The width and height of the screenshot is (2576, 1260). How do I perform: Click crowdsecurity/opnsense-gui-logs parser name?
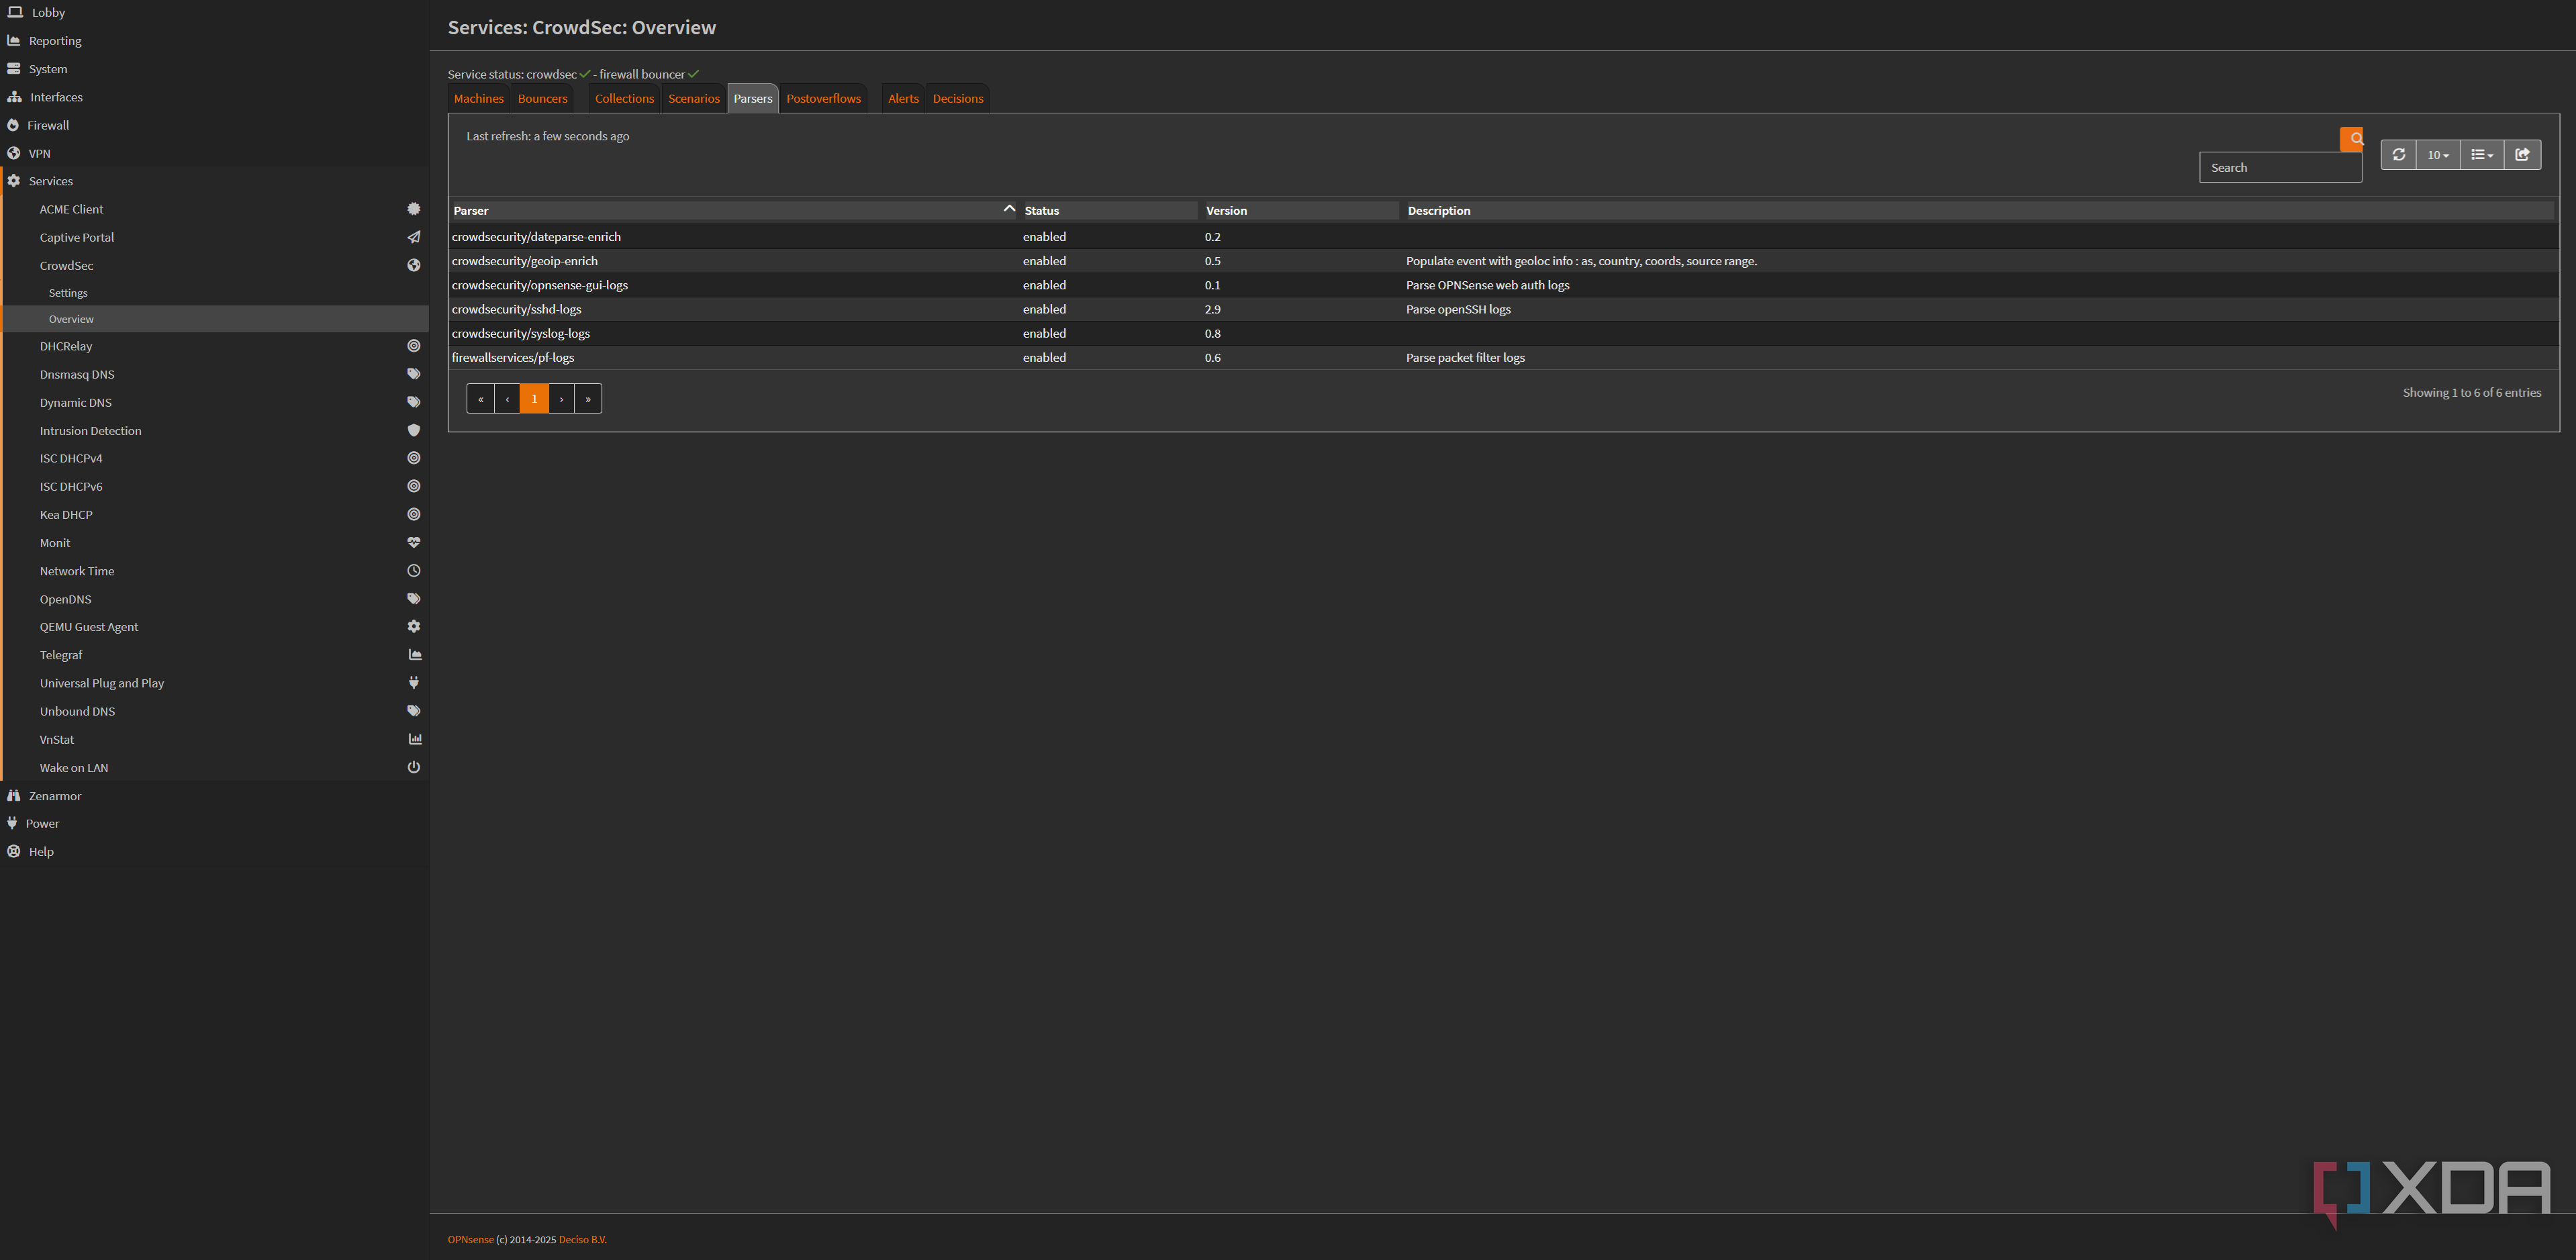(x=540, y=285)
